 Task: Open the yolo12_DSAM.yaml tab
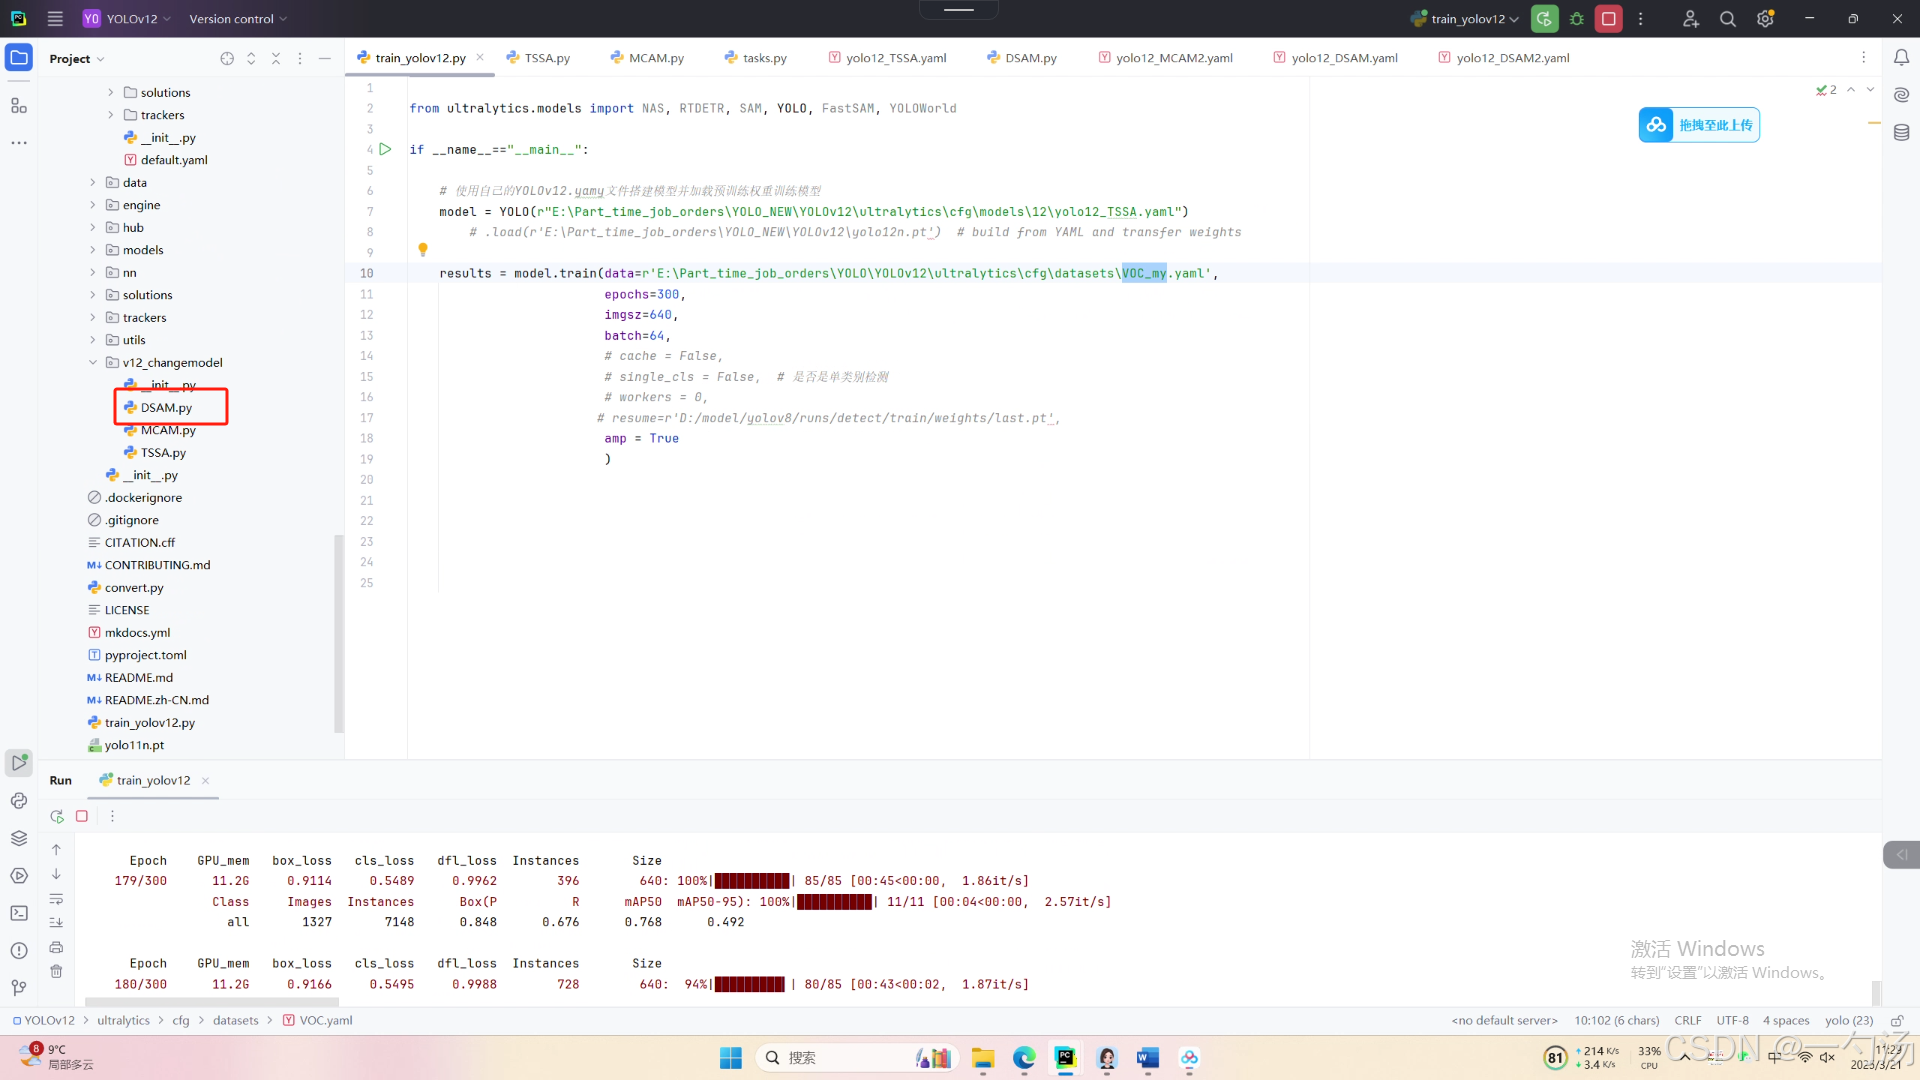click(x=1343, y=58)
